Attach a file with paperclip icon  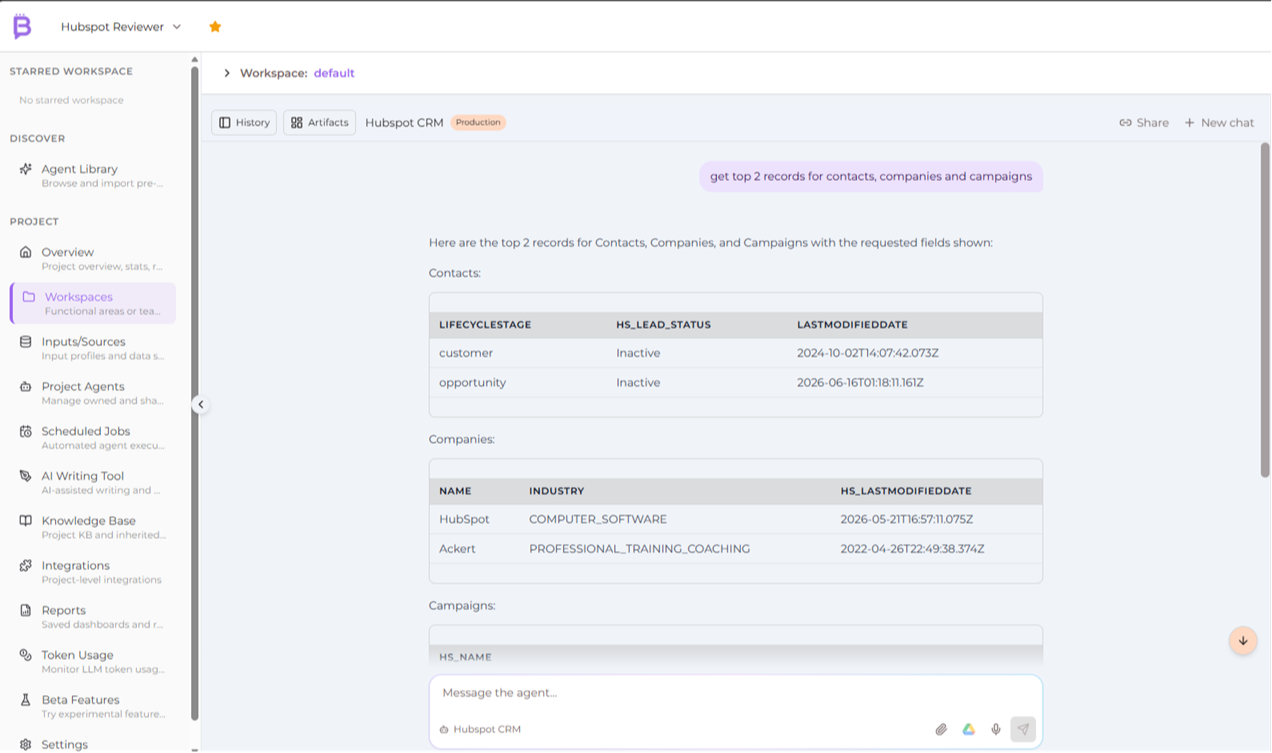941,730
